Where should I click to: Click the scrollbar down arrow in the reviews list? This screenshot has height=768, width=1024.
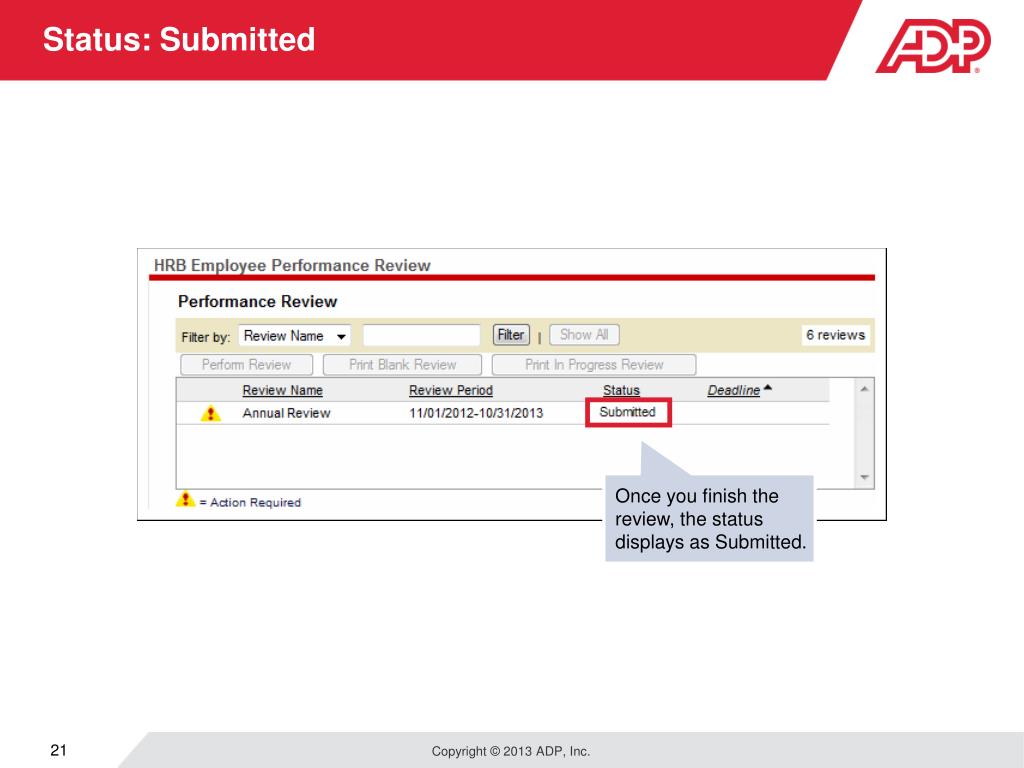click(864, 477)
